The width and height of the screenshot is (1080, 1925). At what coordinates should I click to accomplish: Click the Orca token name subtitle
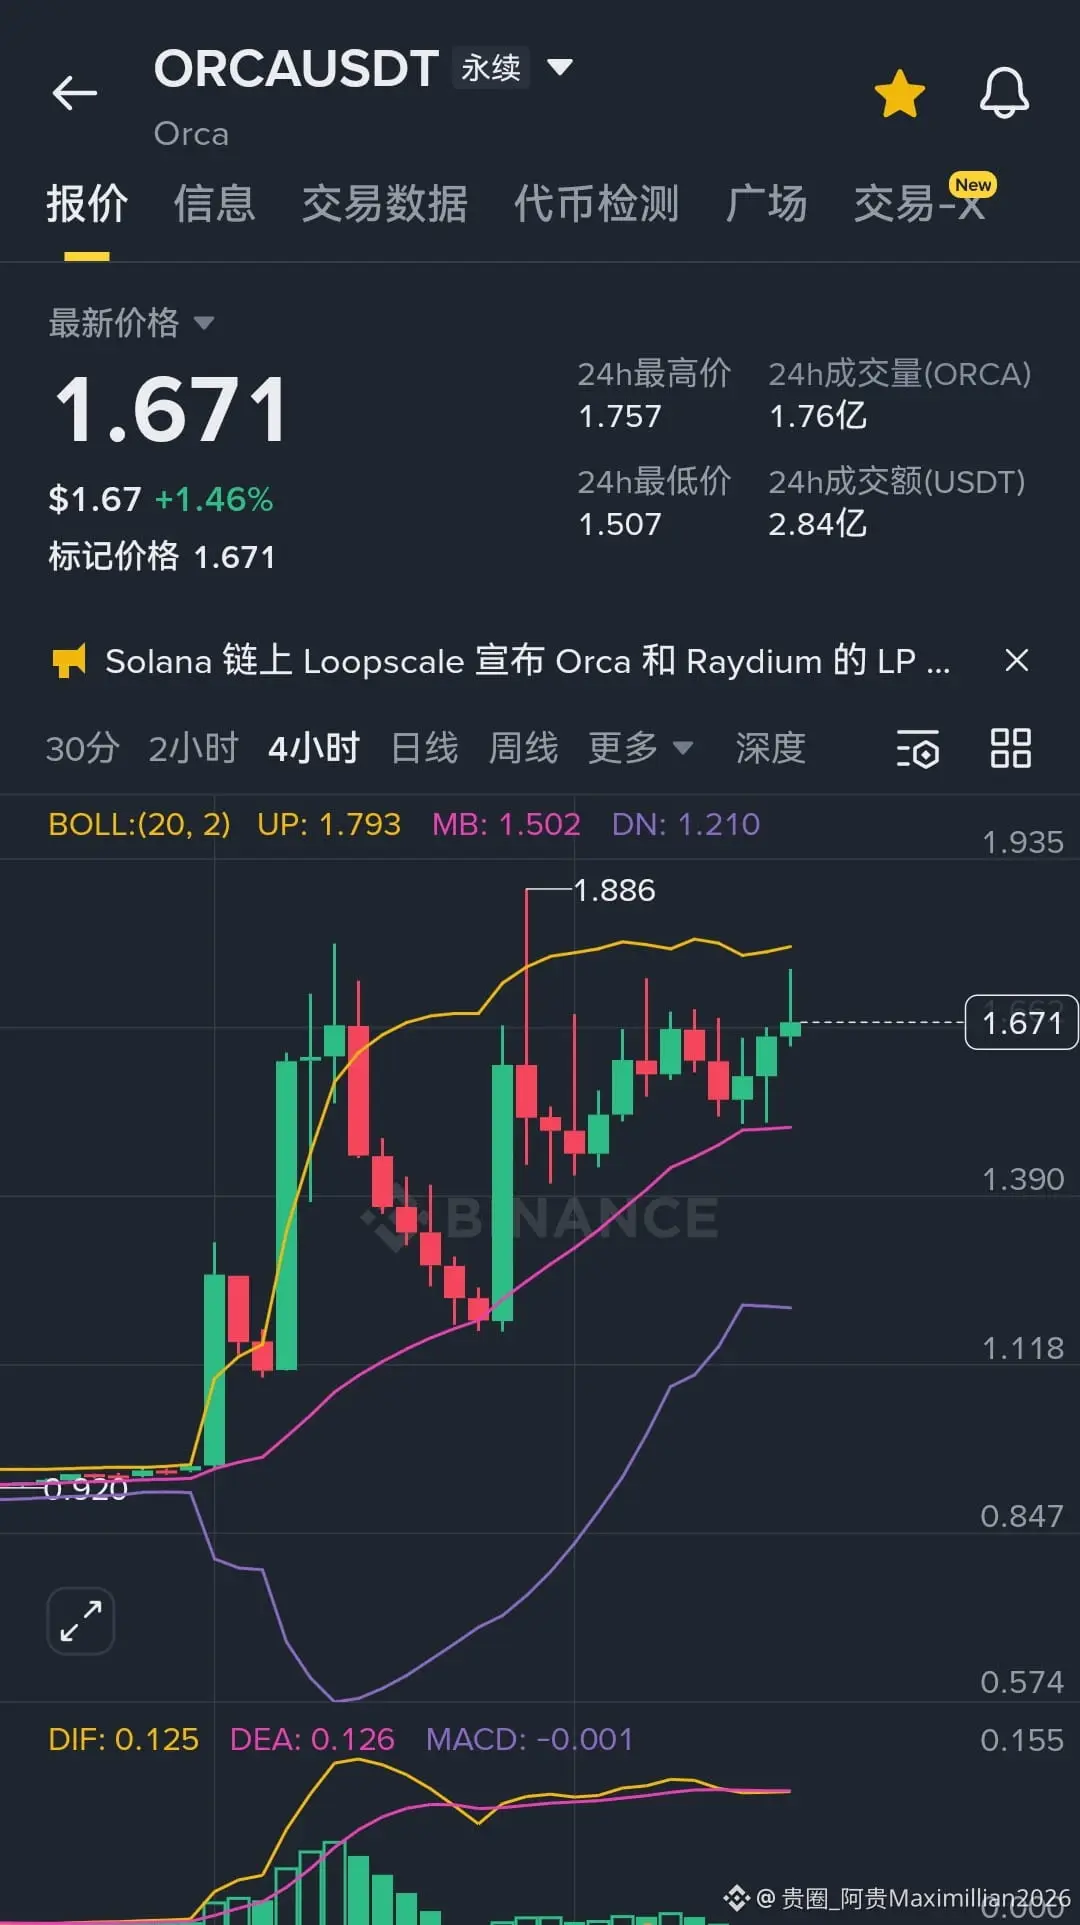tap(191, 133)
